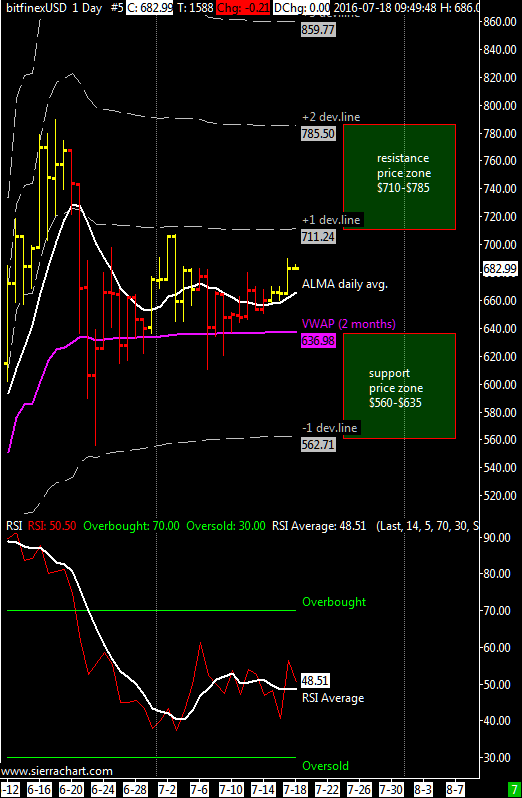Select the '+1 dev.line' label
The image size is (522, 798).
tap(331, 220)
